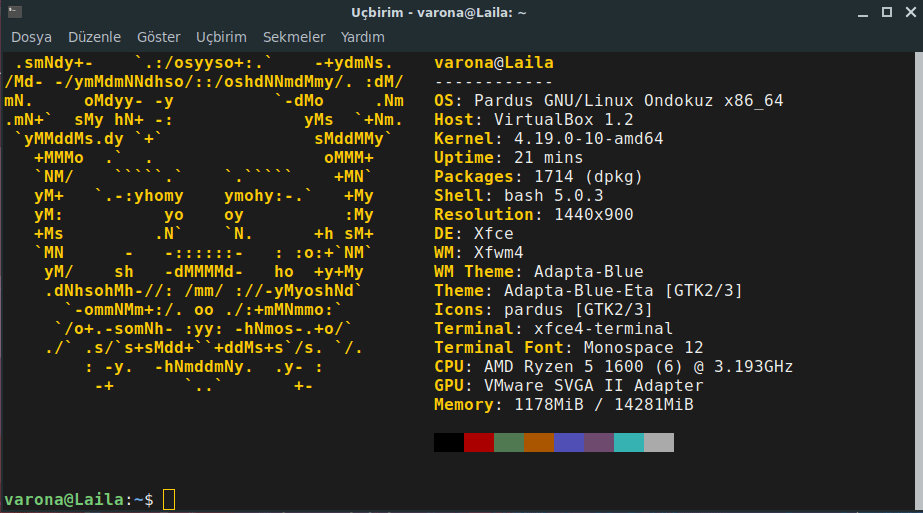The width and height of the screenshot is (923, 513).
Task: Click the WM line Xfwm4
Action: (479, 252)
